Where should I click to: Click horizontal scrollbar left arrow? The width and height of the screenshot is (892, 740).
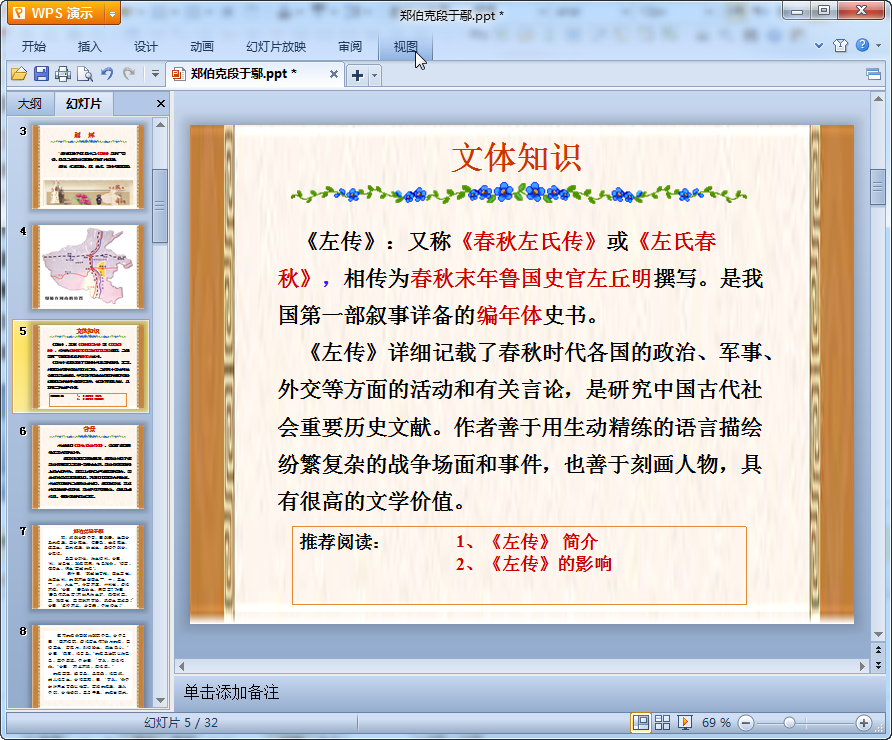pos(181,665)
